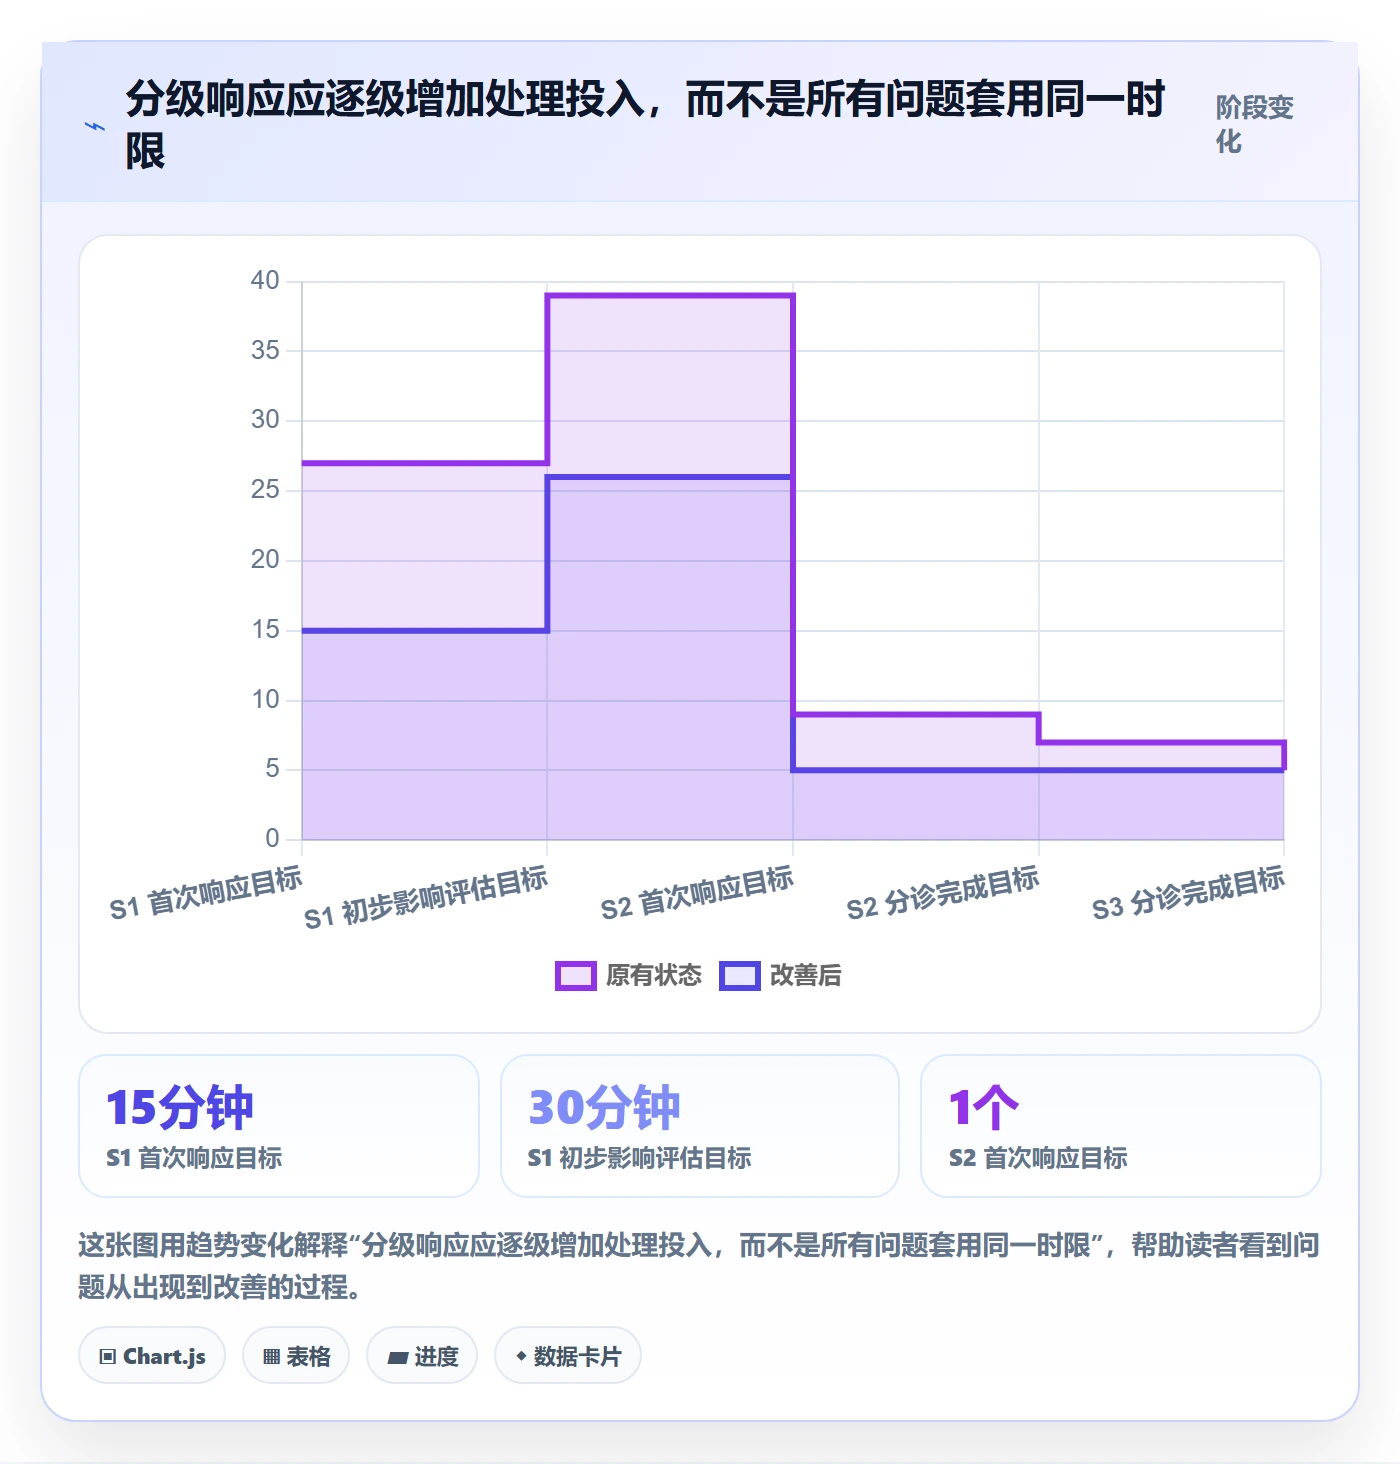Click the grid icon on the 表格 tag

pos(271,1357)
